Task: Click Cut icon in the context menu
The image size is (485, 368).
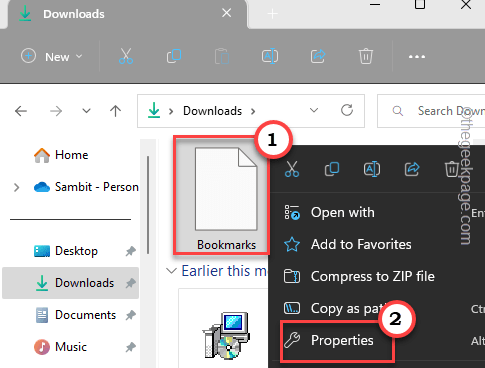Action: pos(292,169)
